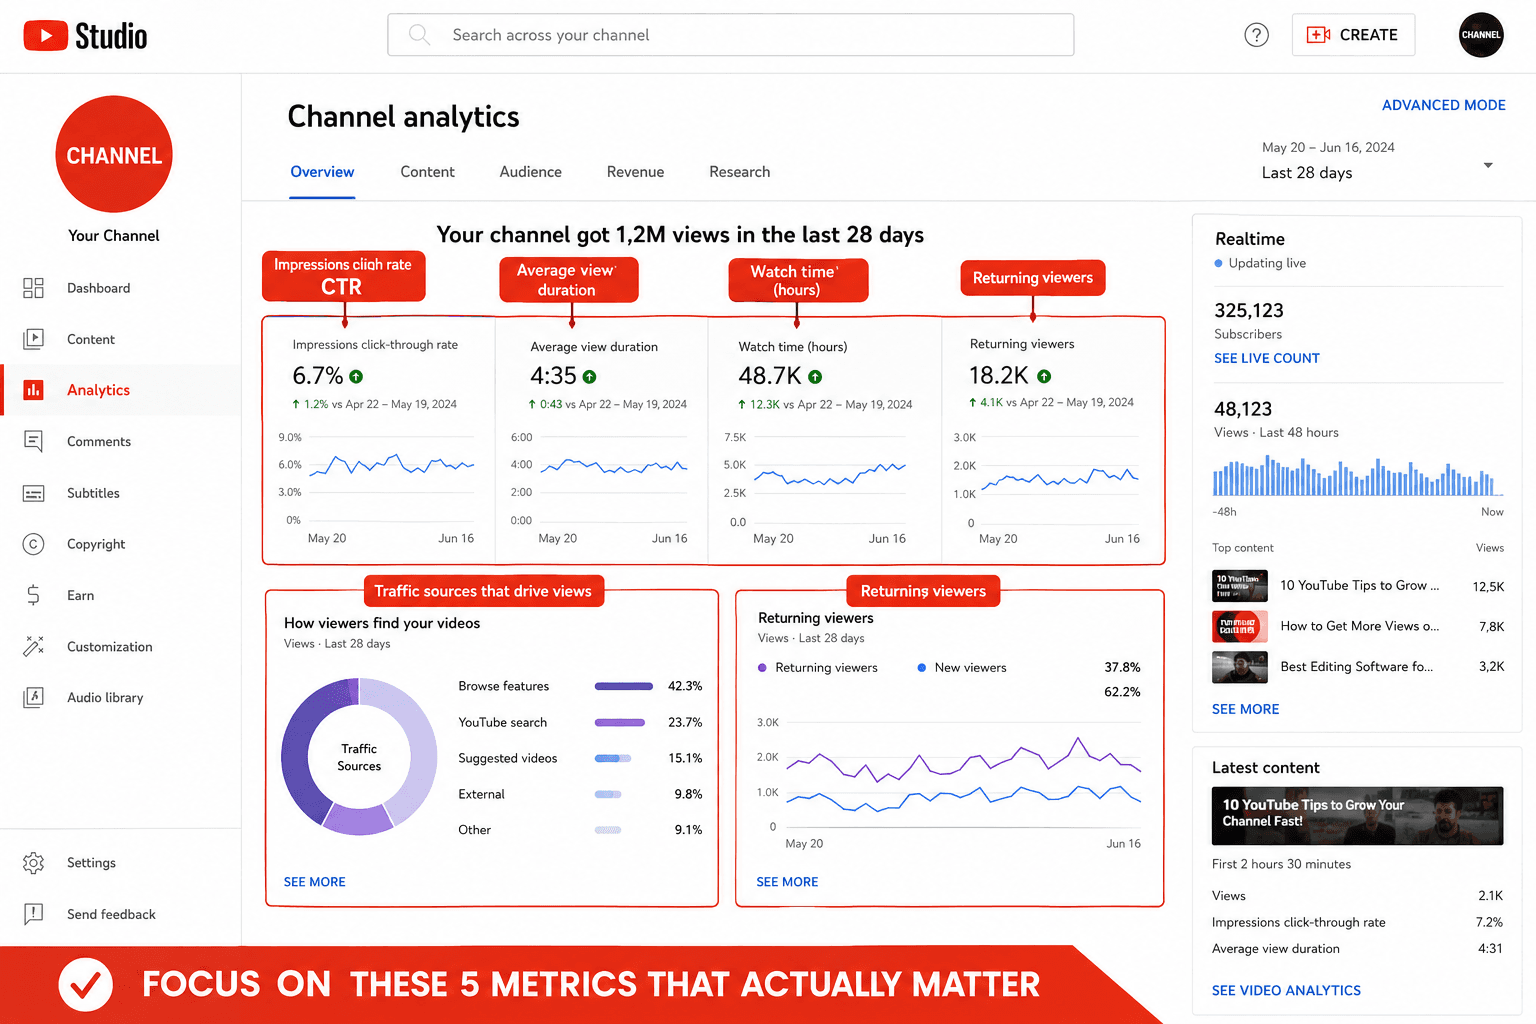Switch to the Content analytics tab
1536x1024 pixels.
tap(427, 172)
